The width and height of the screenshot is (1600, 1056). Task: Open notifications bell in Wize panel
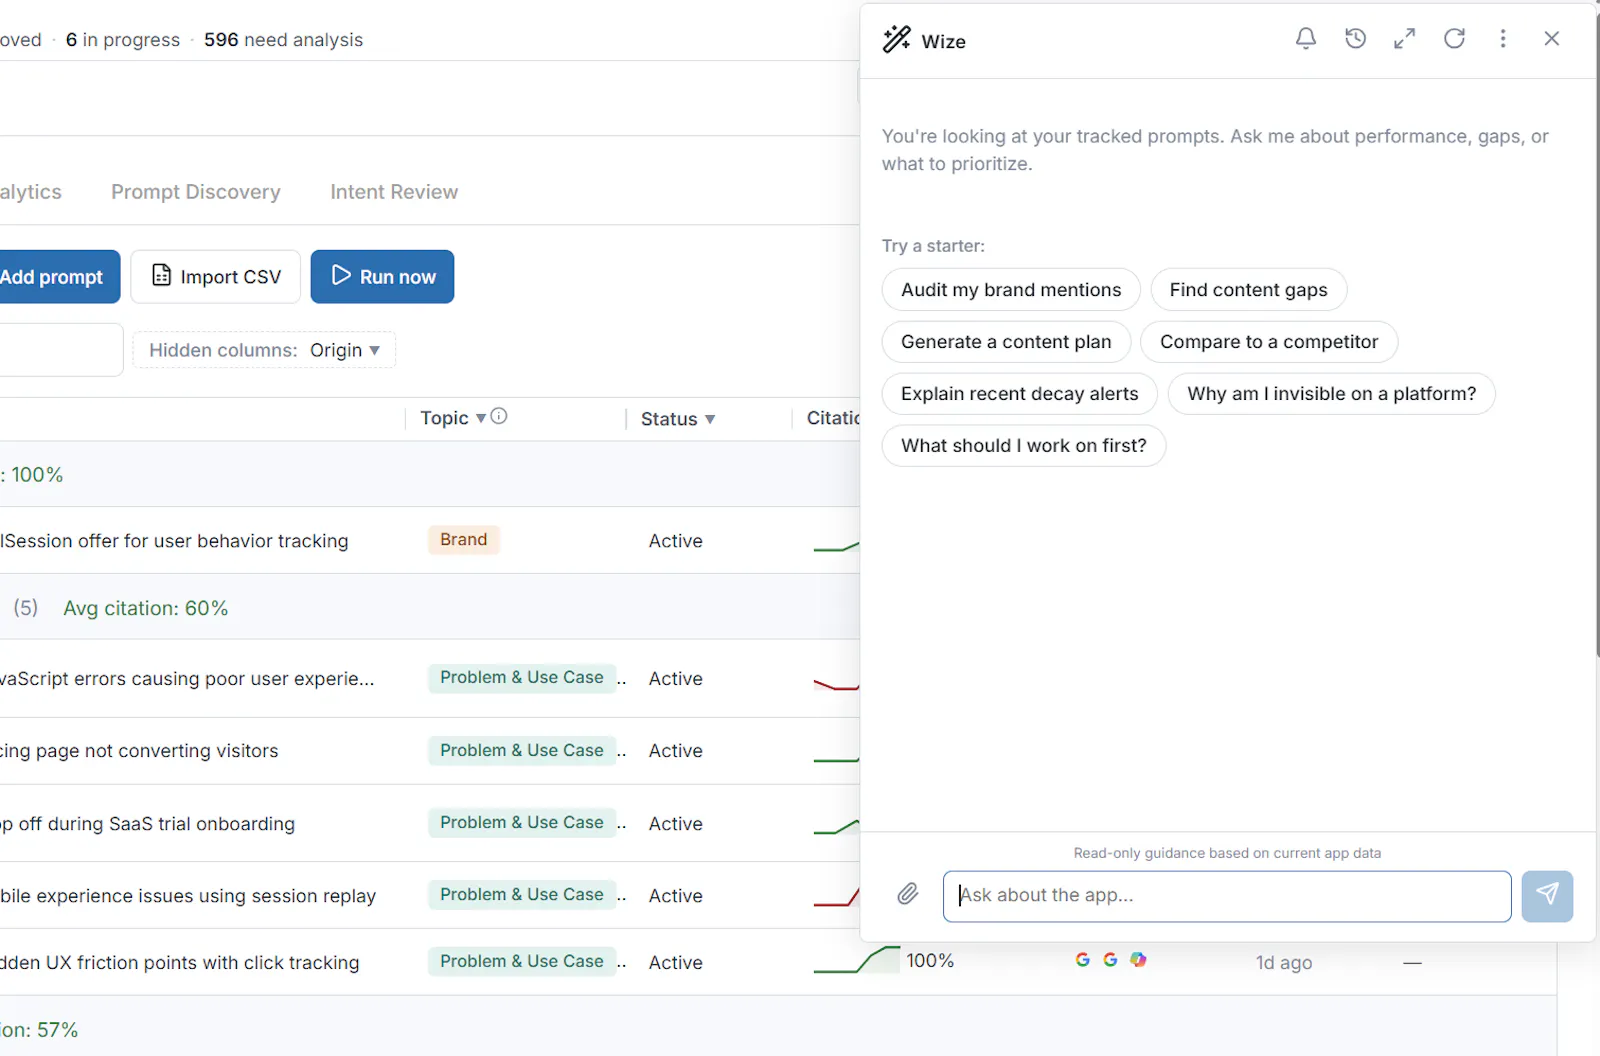click(x=1306, y=39)
